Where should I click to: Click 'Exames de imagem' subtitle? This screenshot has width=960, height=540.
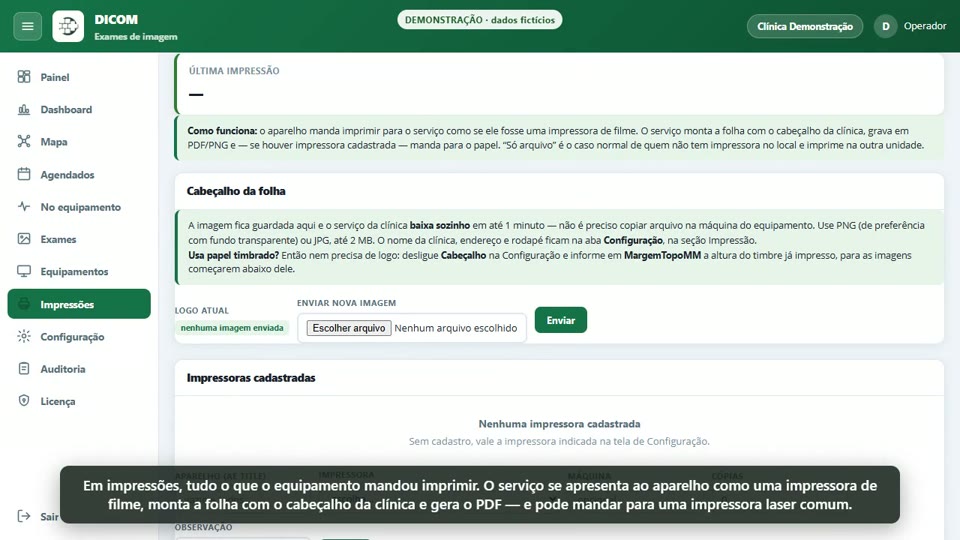click(136, 37)
